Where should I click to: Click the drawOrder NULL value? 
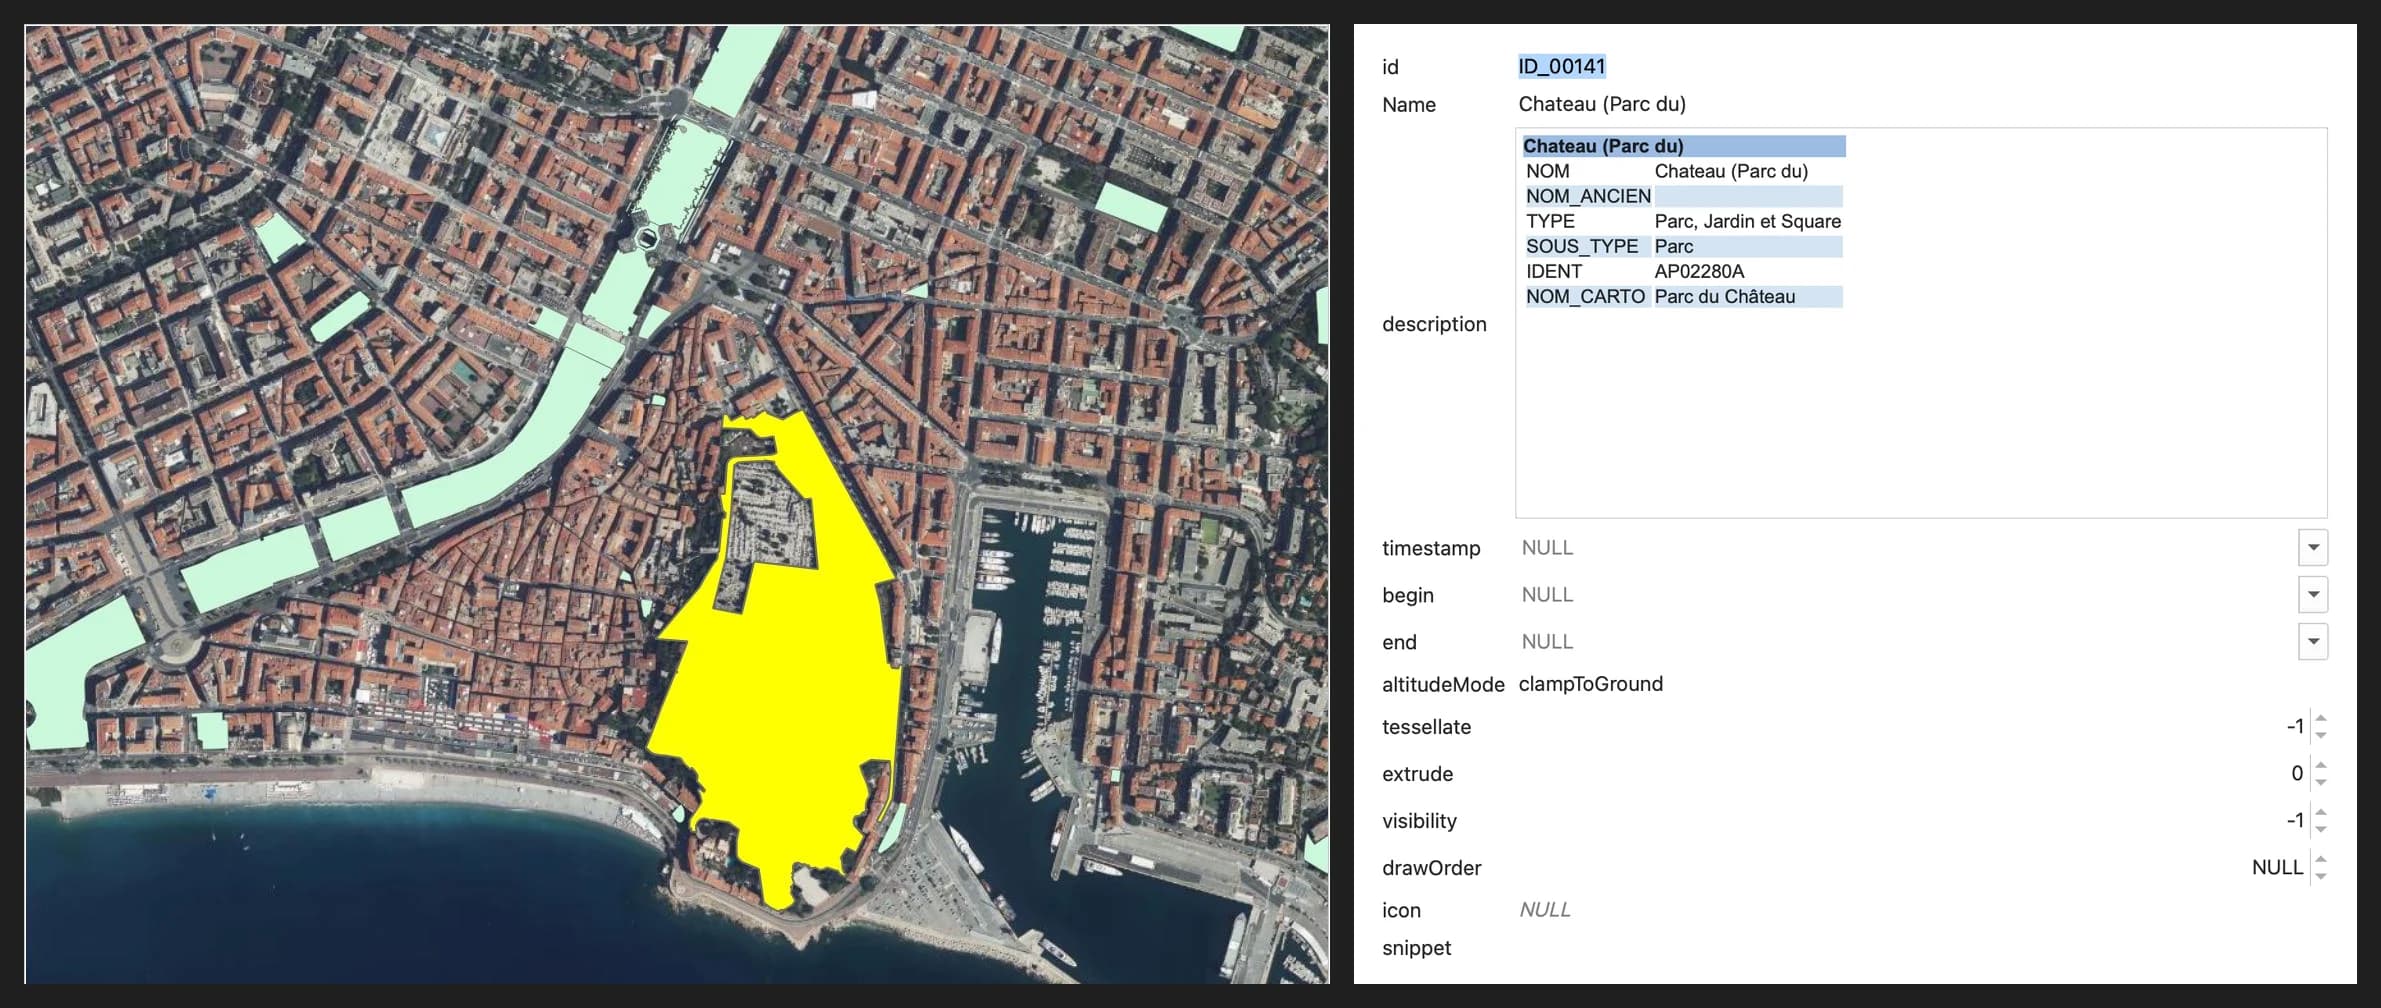[2277, 868]
